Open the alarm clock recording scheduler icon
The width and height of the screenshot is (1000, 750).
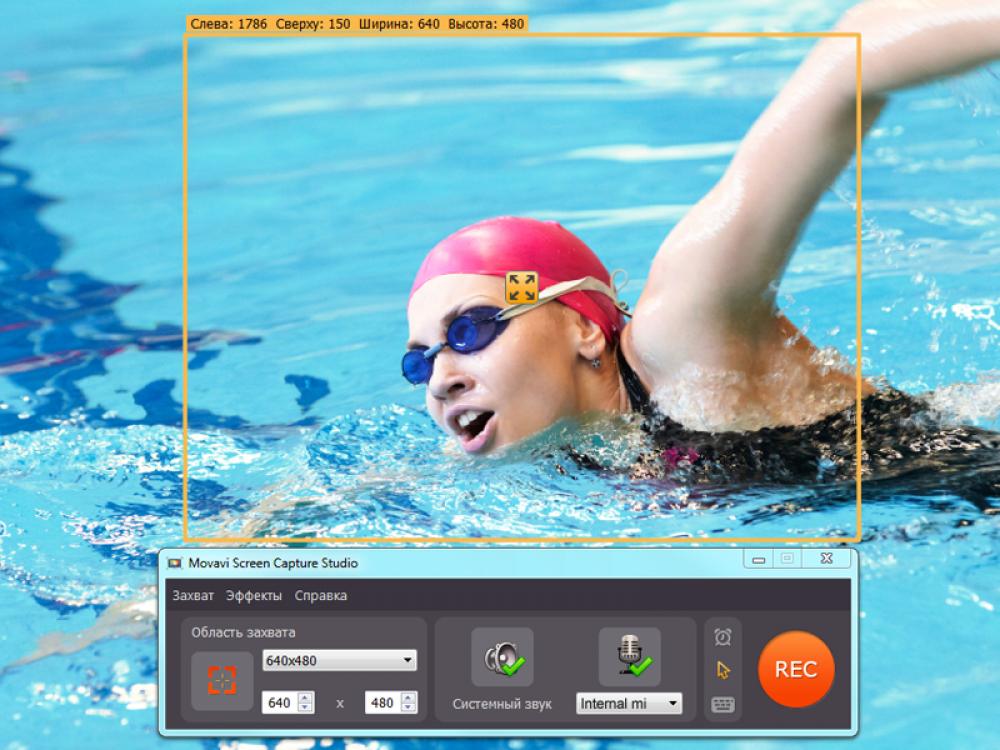coord(721,636)
